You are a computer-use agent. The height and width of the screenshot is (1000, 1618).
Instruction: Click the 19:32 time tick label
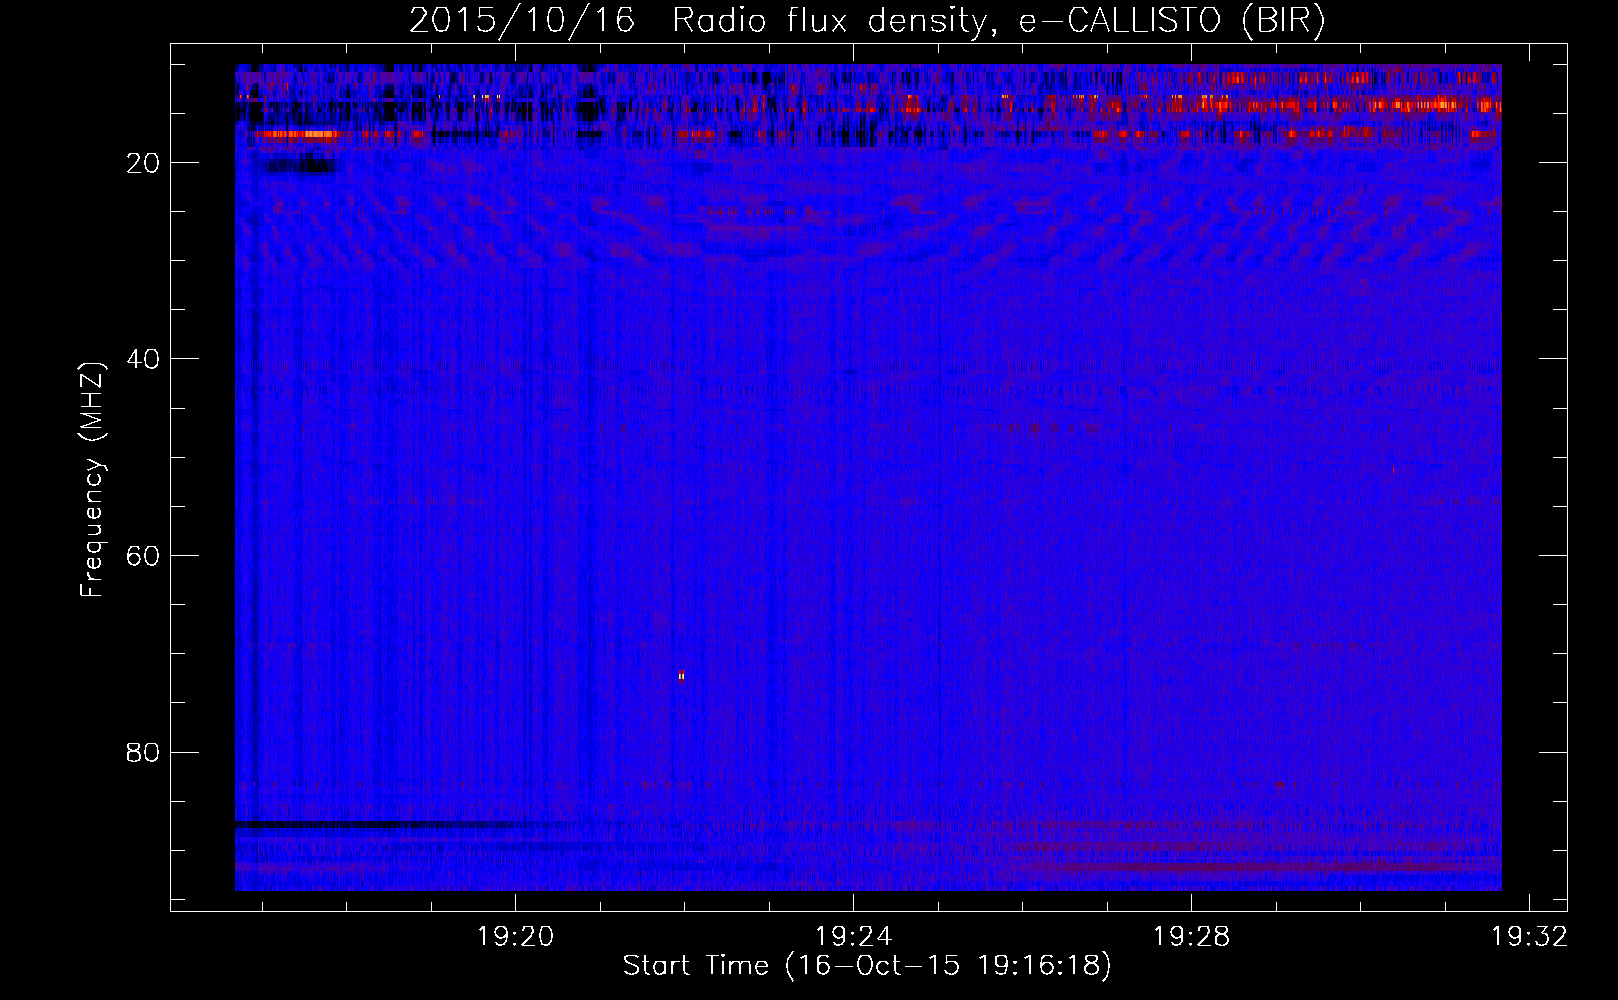pyautogui.click(x=1529, y=937)
